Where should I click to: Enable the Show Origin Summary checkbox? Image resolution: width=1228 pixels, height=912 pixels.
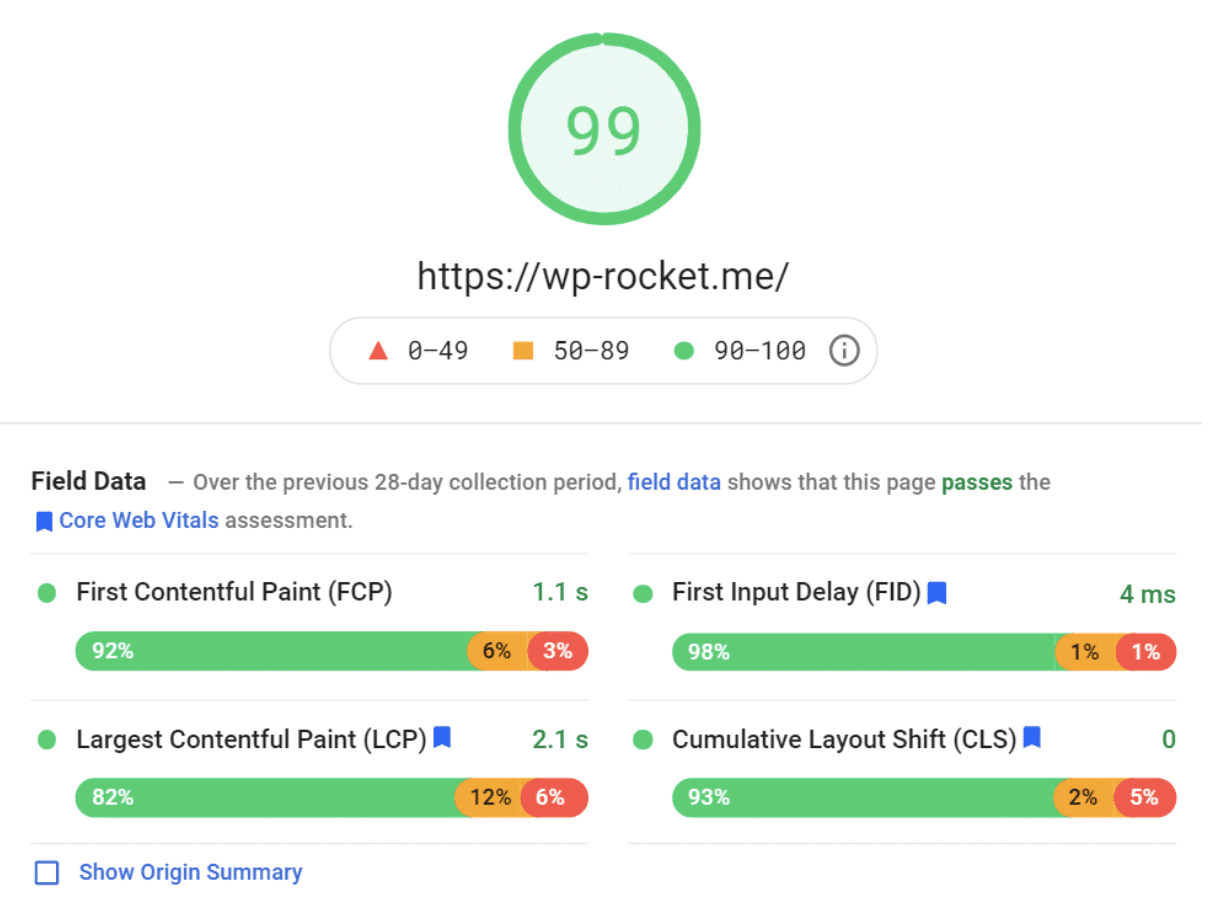pos(47,873)
